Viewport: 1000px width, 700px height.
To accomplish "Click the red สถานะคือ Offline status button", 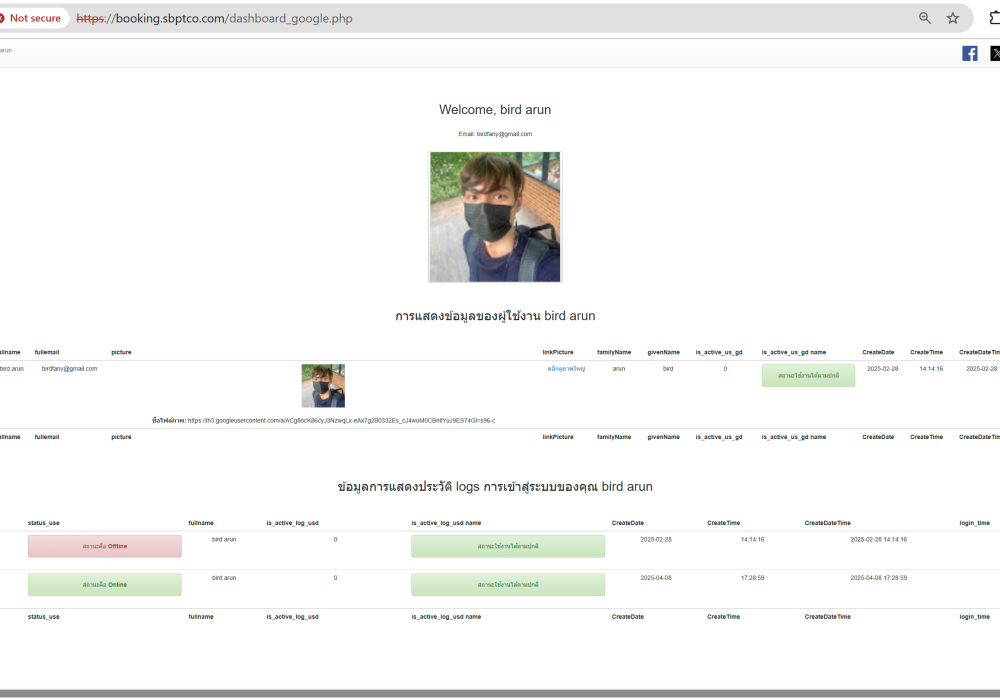I will coord(105,546).
